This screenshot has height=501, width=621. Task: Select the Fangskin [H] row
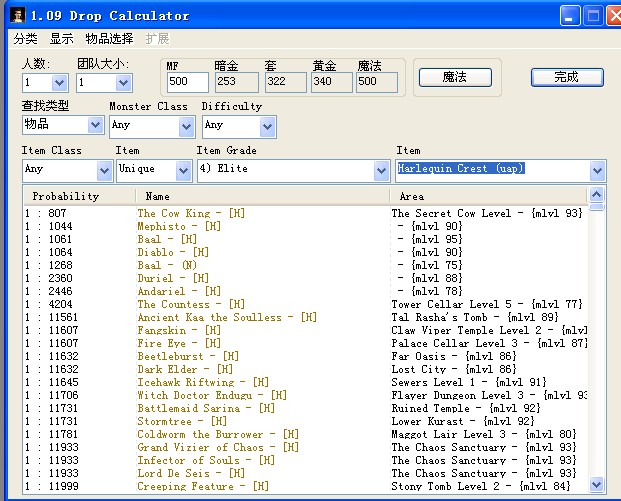(x=305, y=330)
